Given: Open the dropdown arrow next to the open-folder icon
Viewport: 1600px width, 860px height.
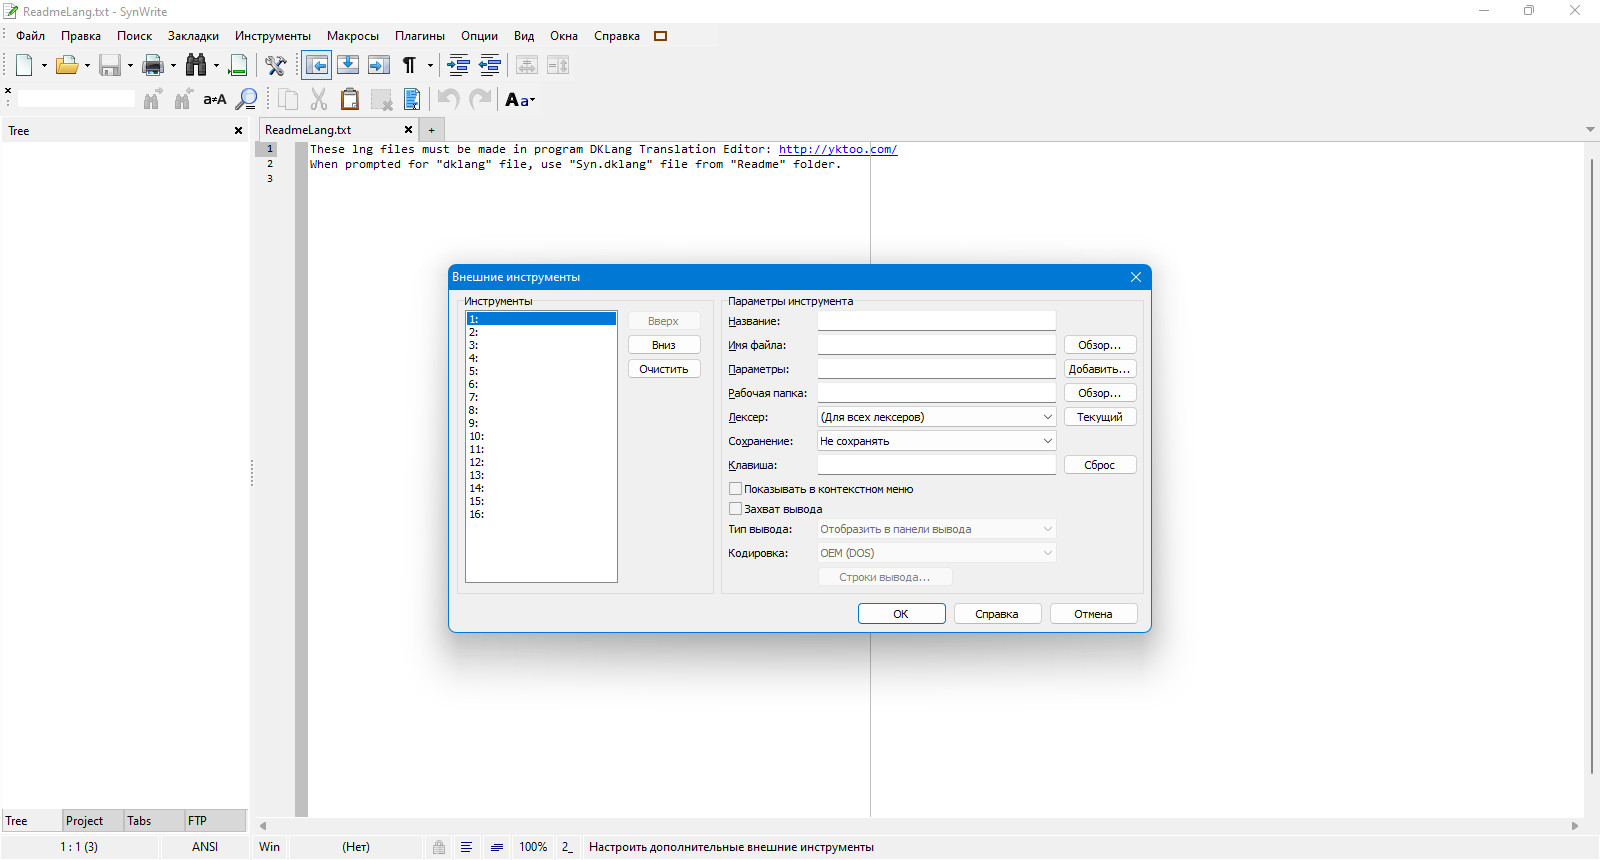Looking at the screenshot, I should (x=87, y=66).
